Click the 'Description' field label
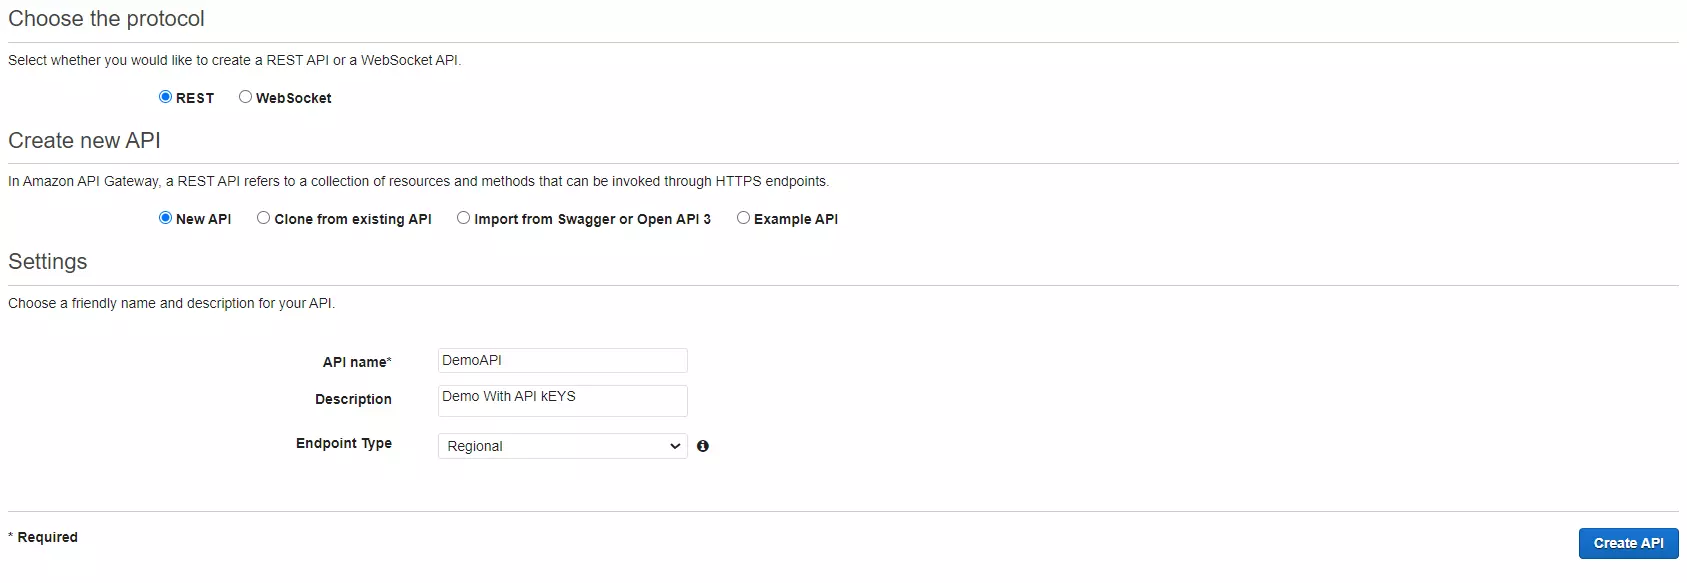This screenshot has width=1687, height=583. click(x=353, y=399)
